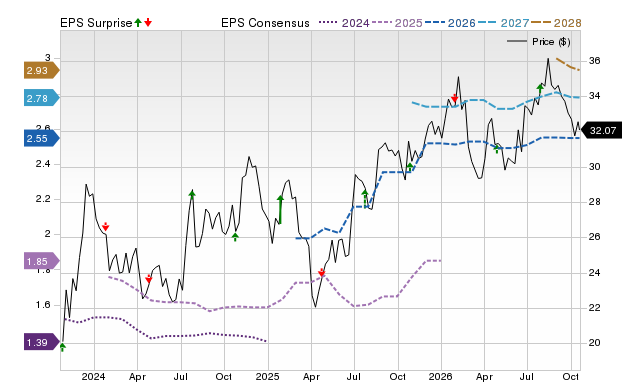Screen dimensions: 640x382
Task: Select the red surprise arrow in early 2024
Action: coord(106,227)
